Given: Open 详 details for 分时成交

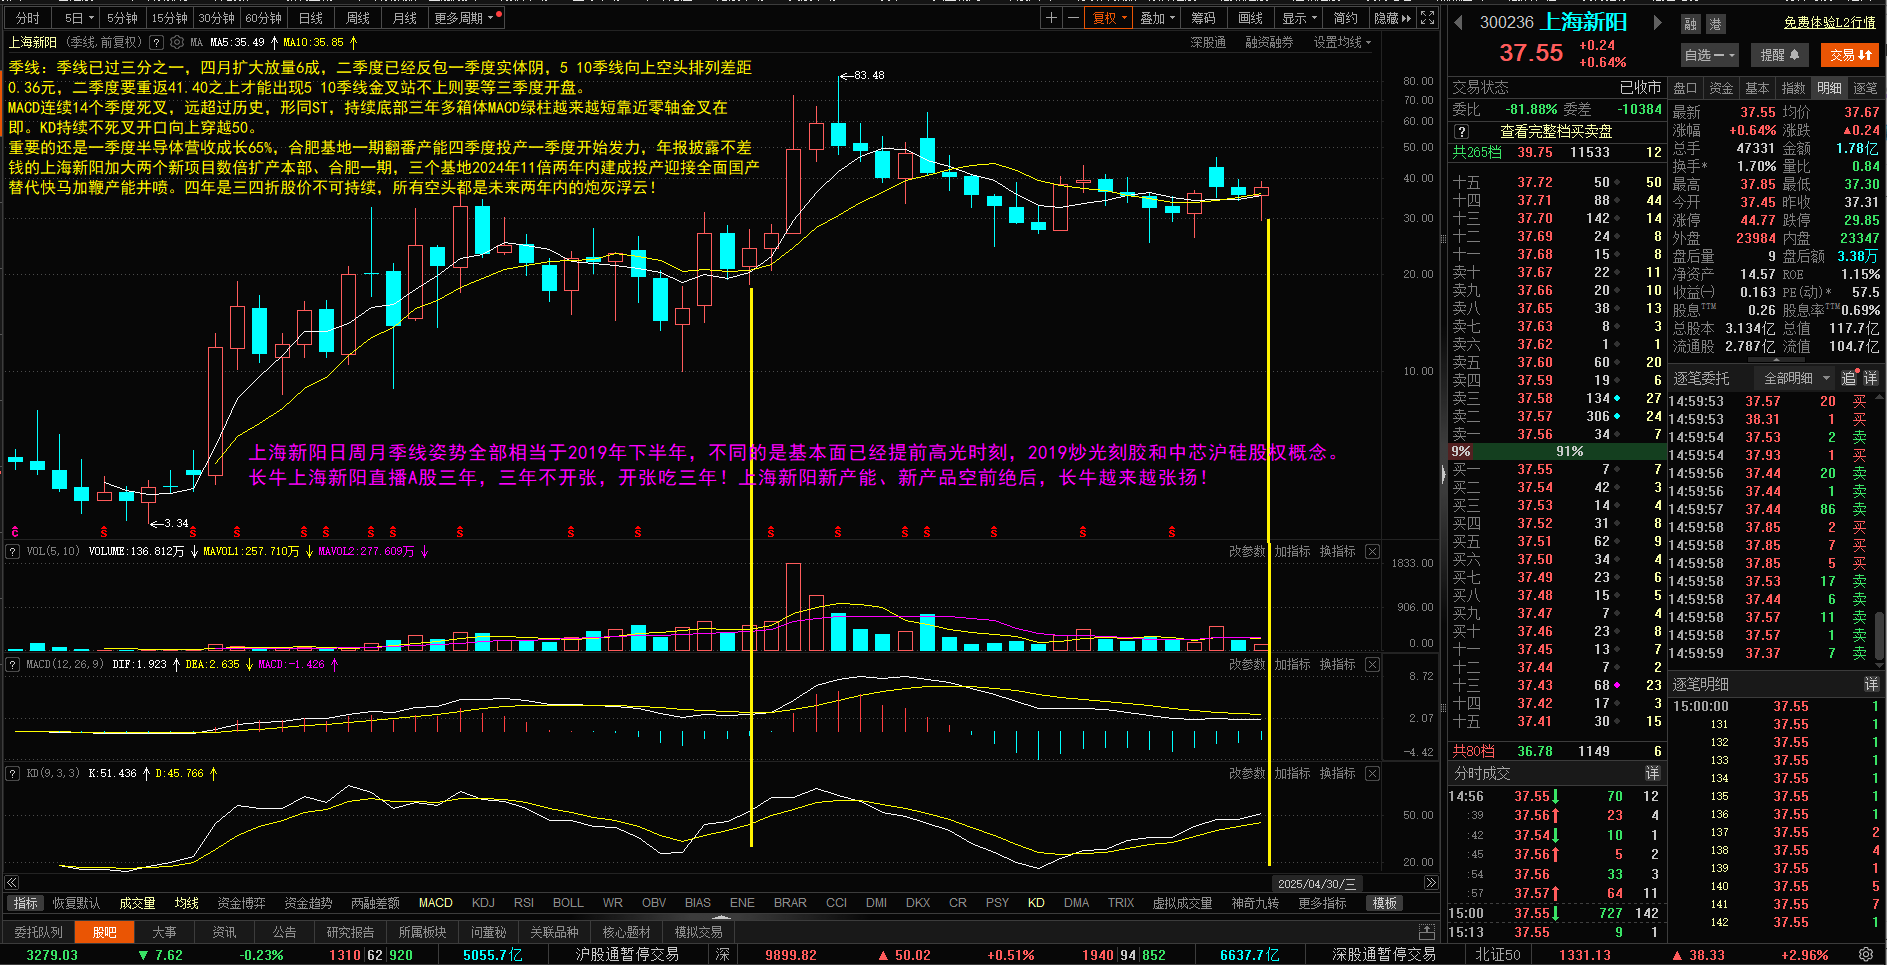Looking at the screenshot, I should [x=1652, y=774].
